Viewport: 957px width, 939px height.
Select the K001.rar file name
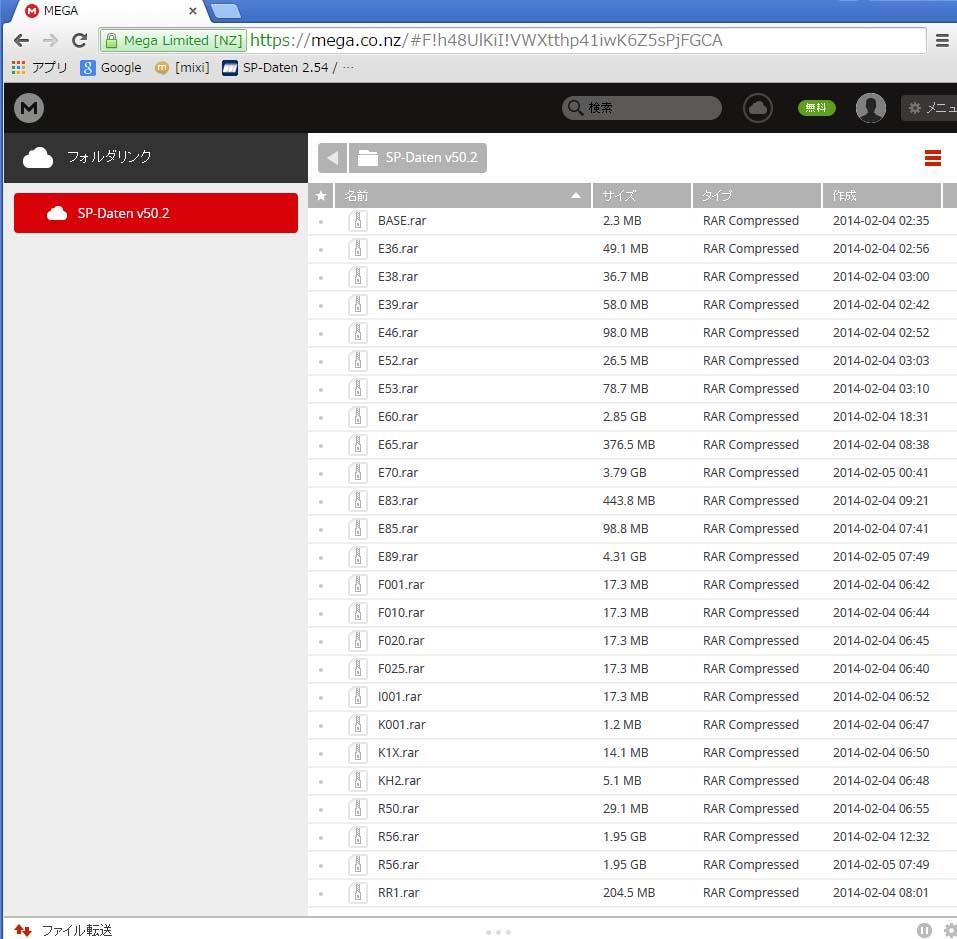pos(402,725)
